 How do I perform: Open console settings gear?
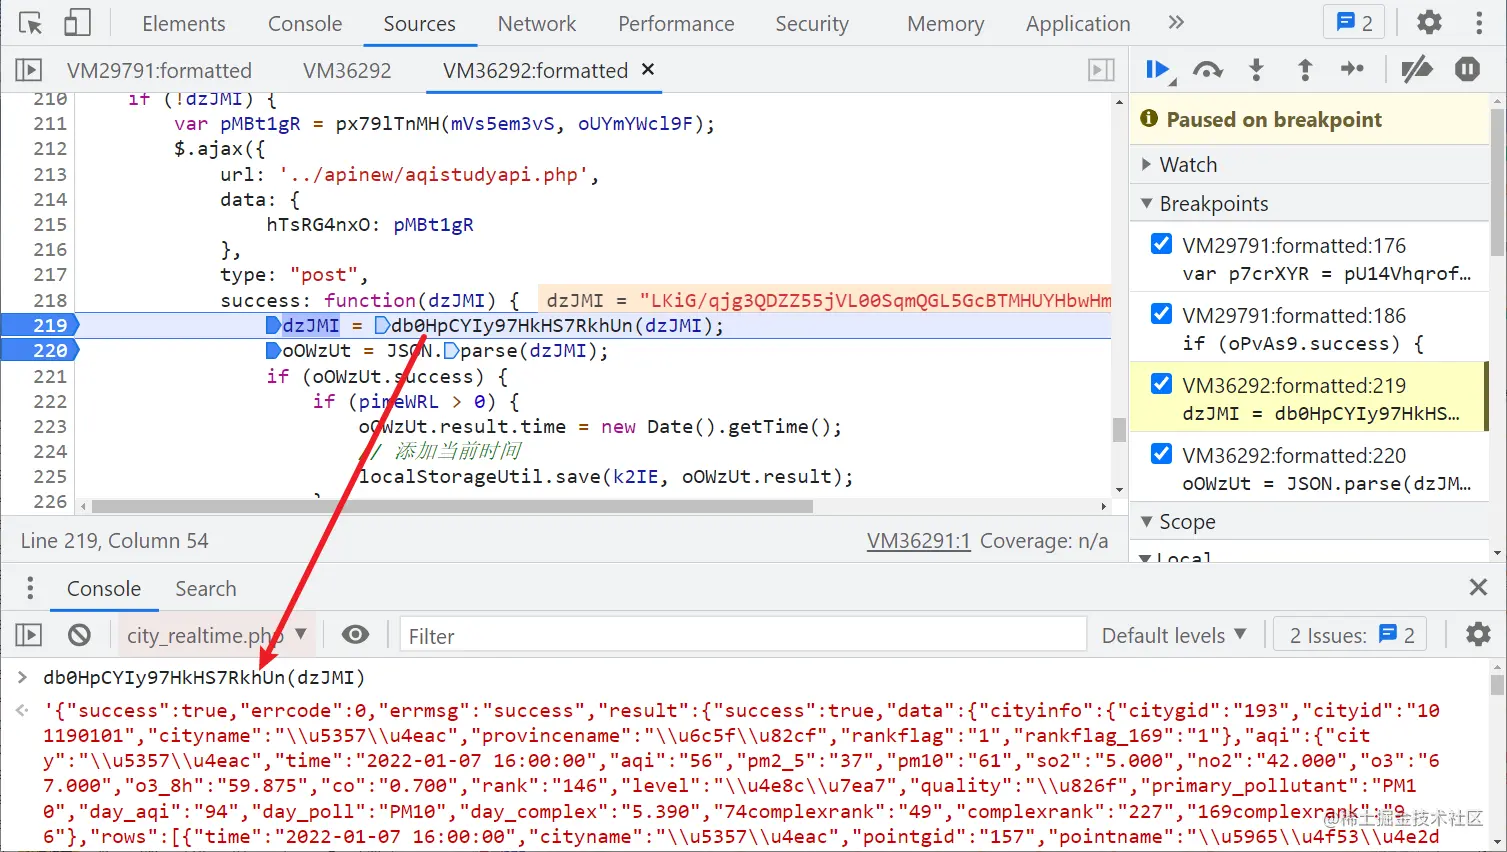coord(1478,634)
